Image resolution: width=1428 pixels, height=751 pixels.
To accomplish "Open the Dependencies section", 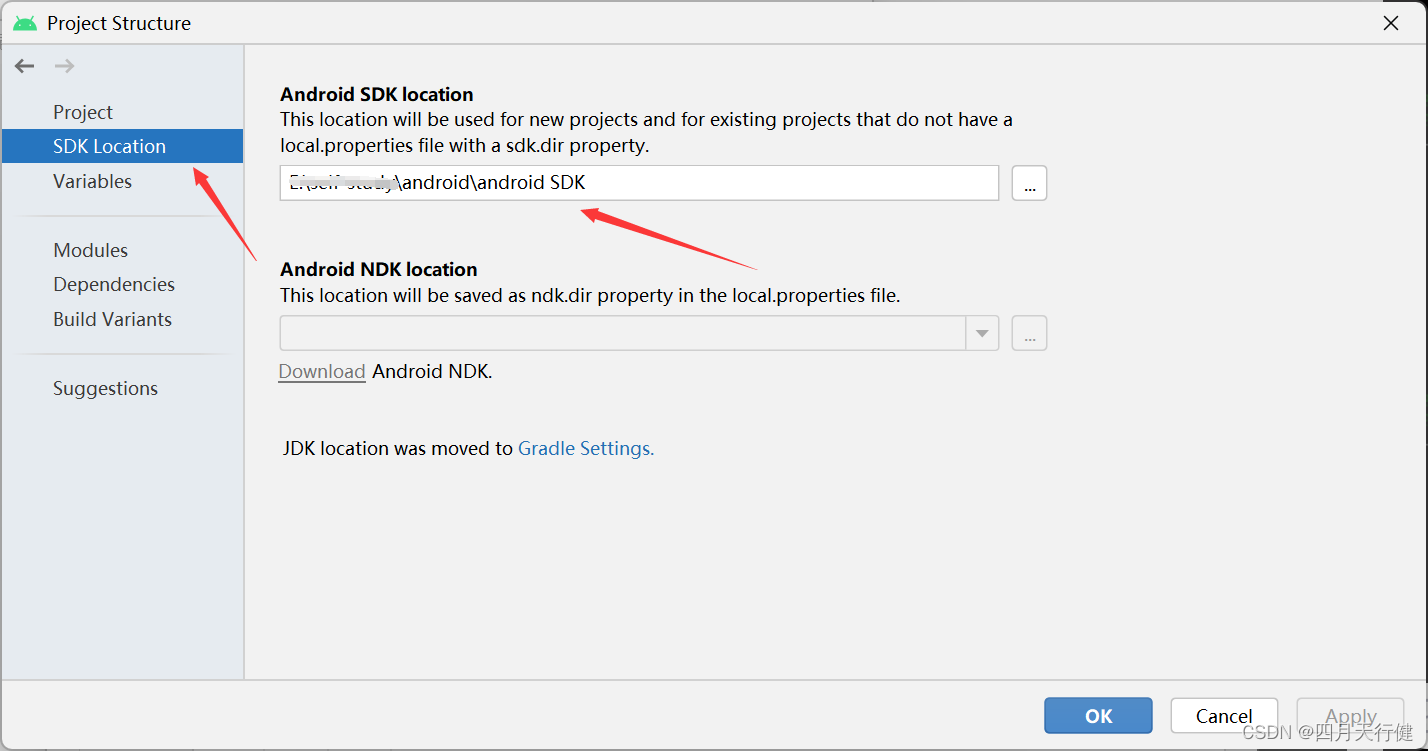I will pyautogui.click(x=114, y=285).
